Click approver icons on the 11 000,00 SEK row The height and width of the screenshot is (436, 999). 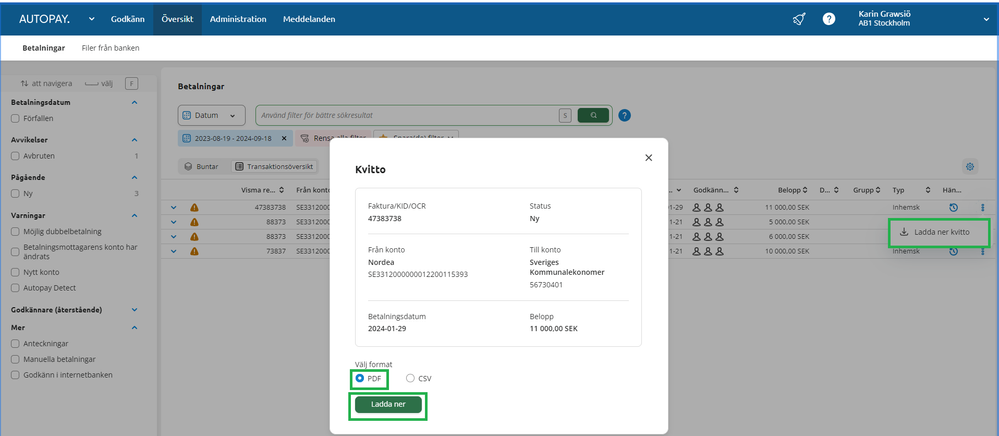[x=708, y=207]
